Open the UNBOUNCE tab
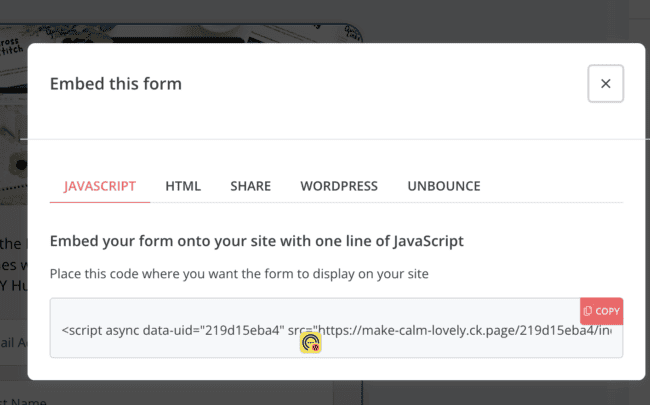This screenshot has width=650, height=405. coord(444,186)
